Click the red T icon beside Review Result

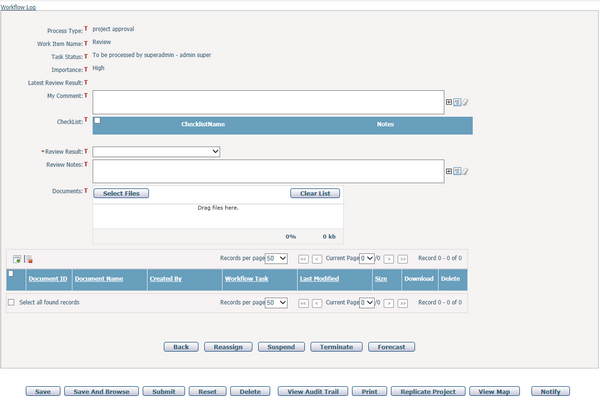[86, 151]
